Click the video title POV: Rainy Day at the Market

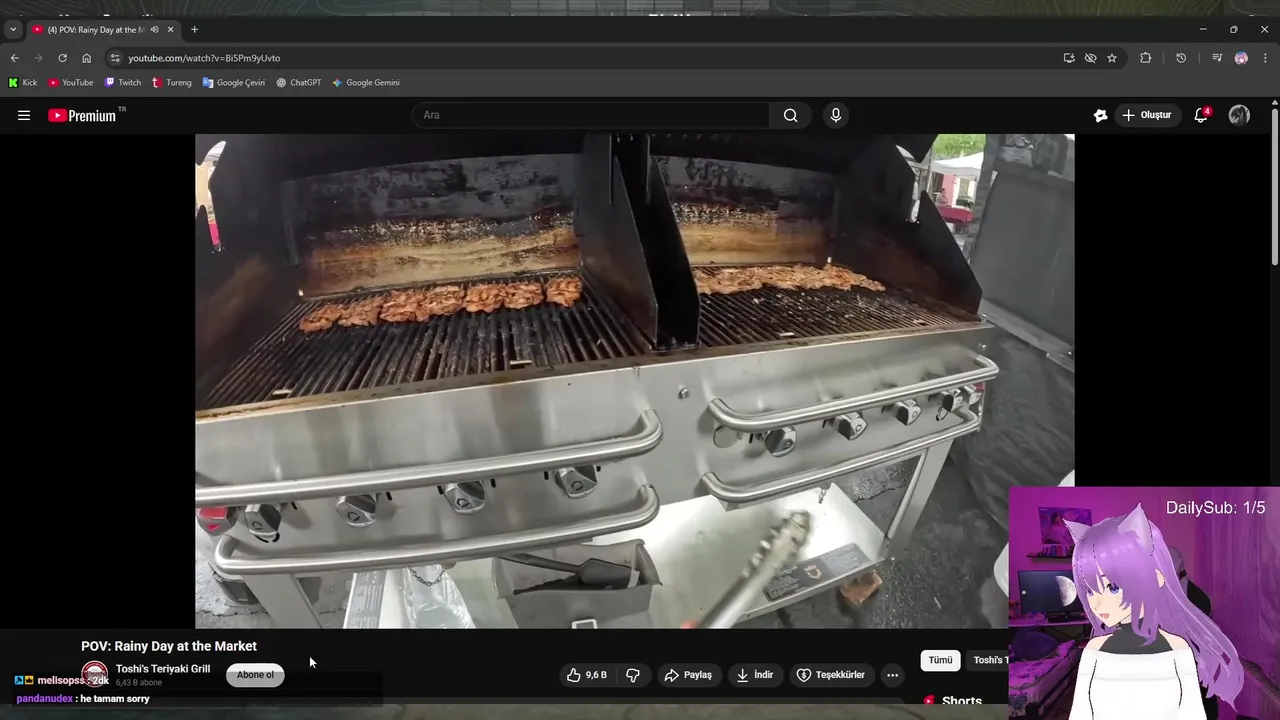pyautogui.click(x=169, y=646)
